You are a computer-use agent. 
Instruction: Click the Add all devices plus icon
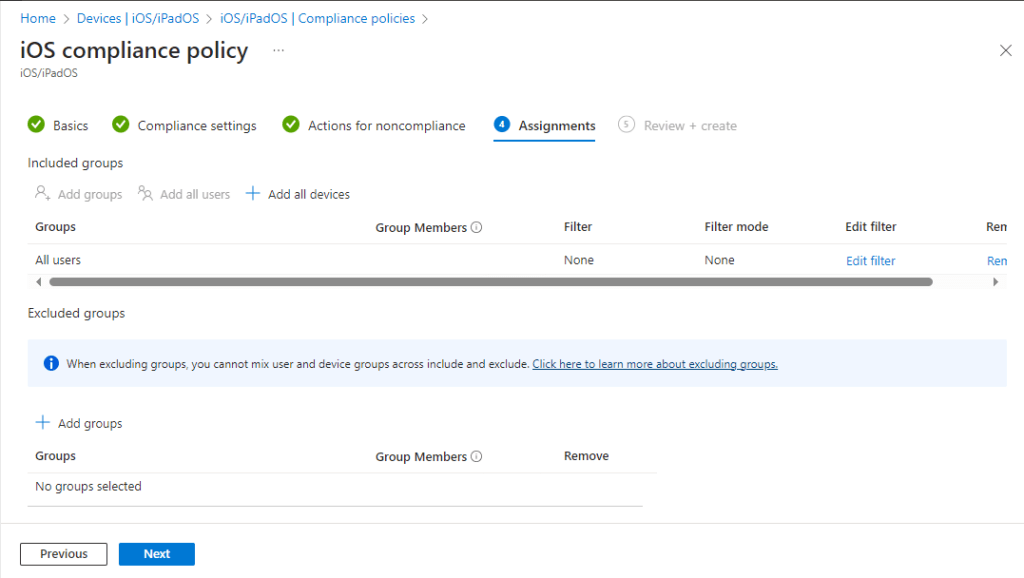(253, 193)
